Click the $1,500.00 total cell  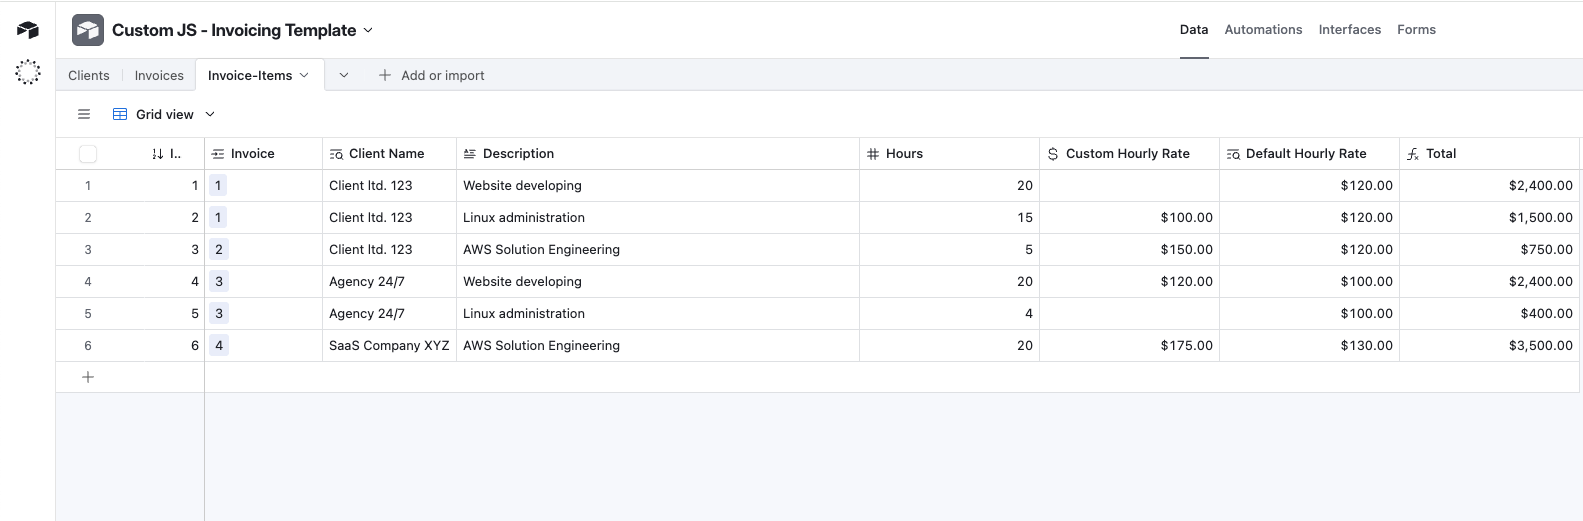click(x=1489, y=217)
